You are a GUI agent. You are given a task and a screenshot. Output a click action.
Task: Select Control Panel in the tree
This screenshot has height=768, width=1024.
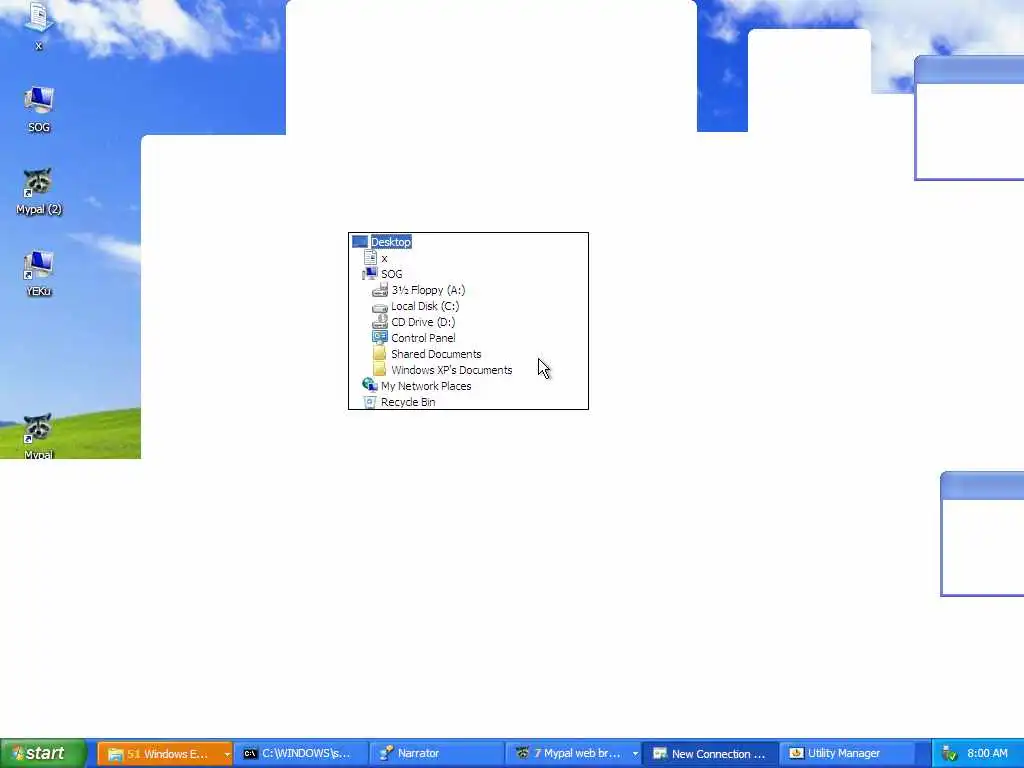tap(423, 338)
